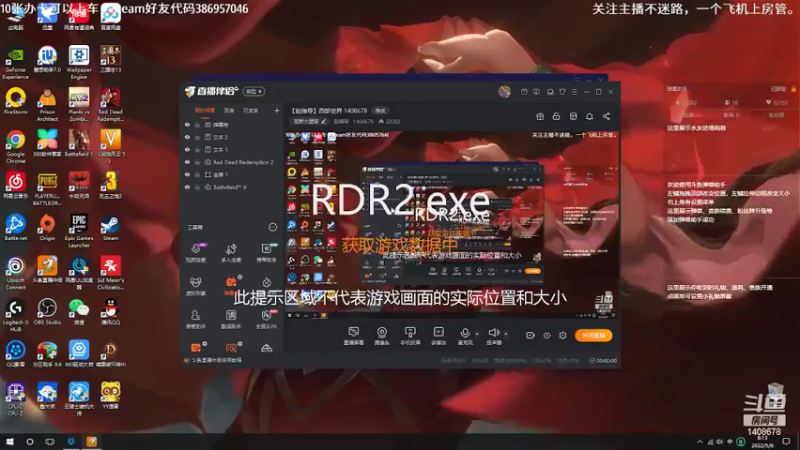Add a camera source from bottom toolbar
The width and height of the screenshot is (800, 450).
(x=382, y=336)
